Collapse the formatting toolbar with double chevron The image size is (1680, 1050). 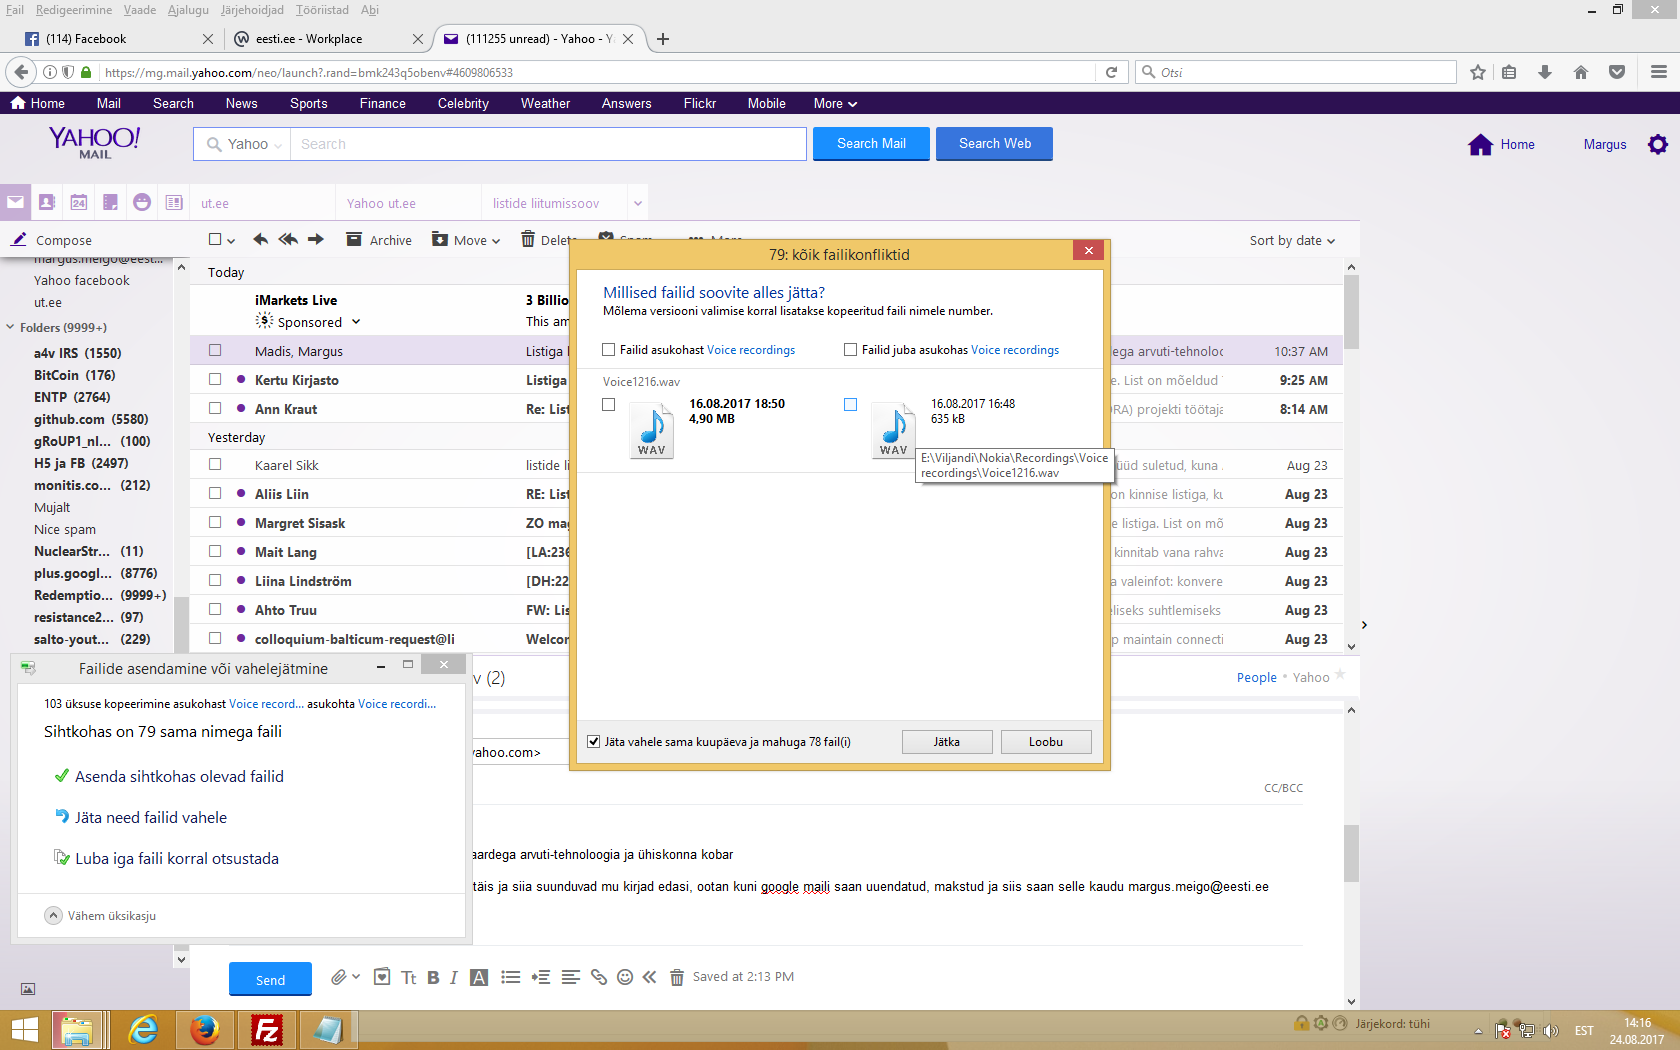coord(650,977)
